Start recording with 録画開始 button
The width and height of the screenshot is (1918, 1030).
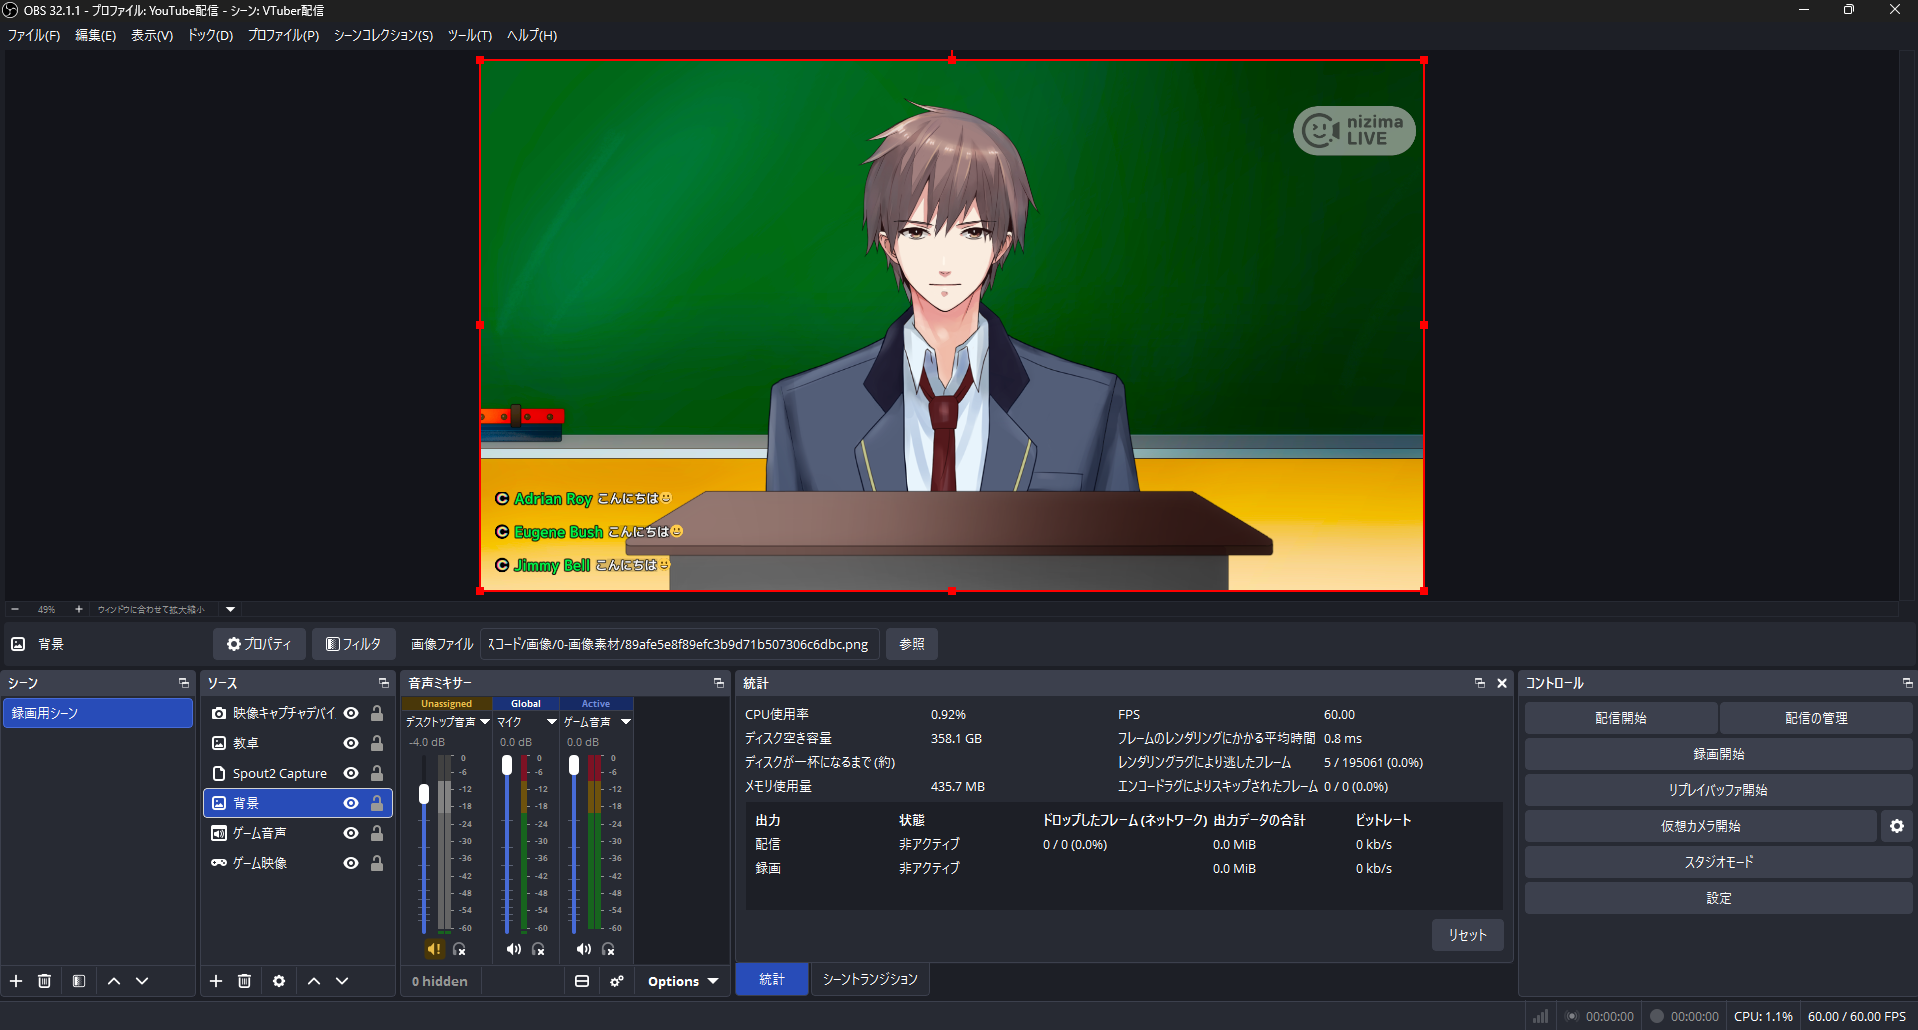(x=1719, y=754)
